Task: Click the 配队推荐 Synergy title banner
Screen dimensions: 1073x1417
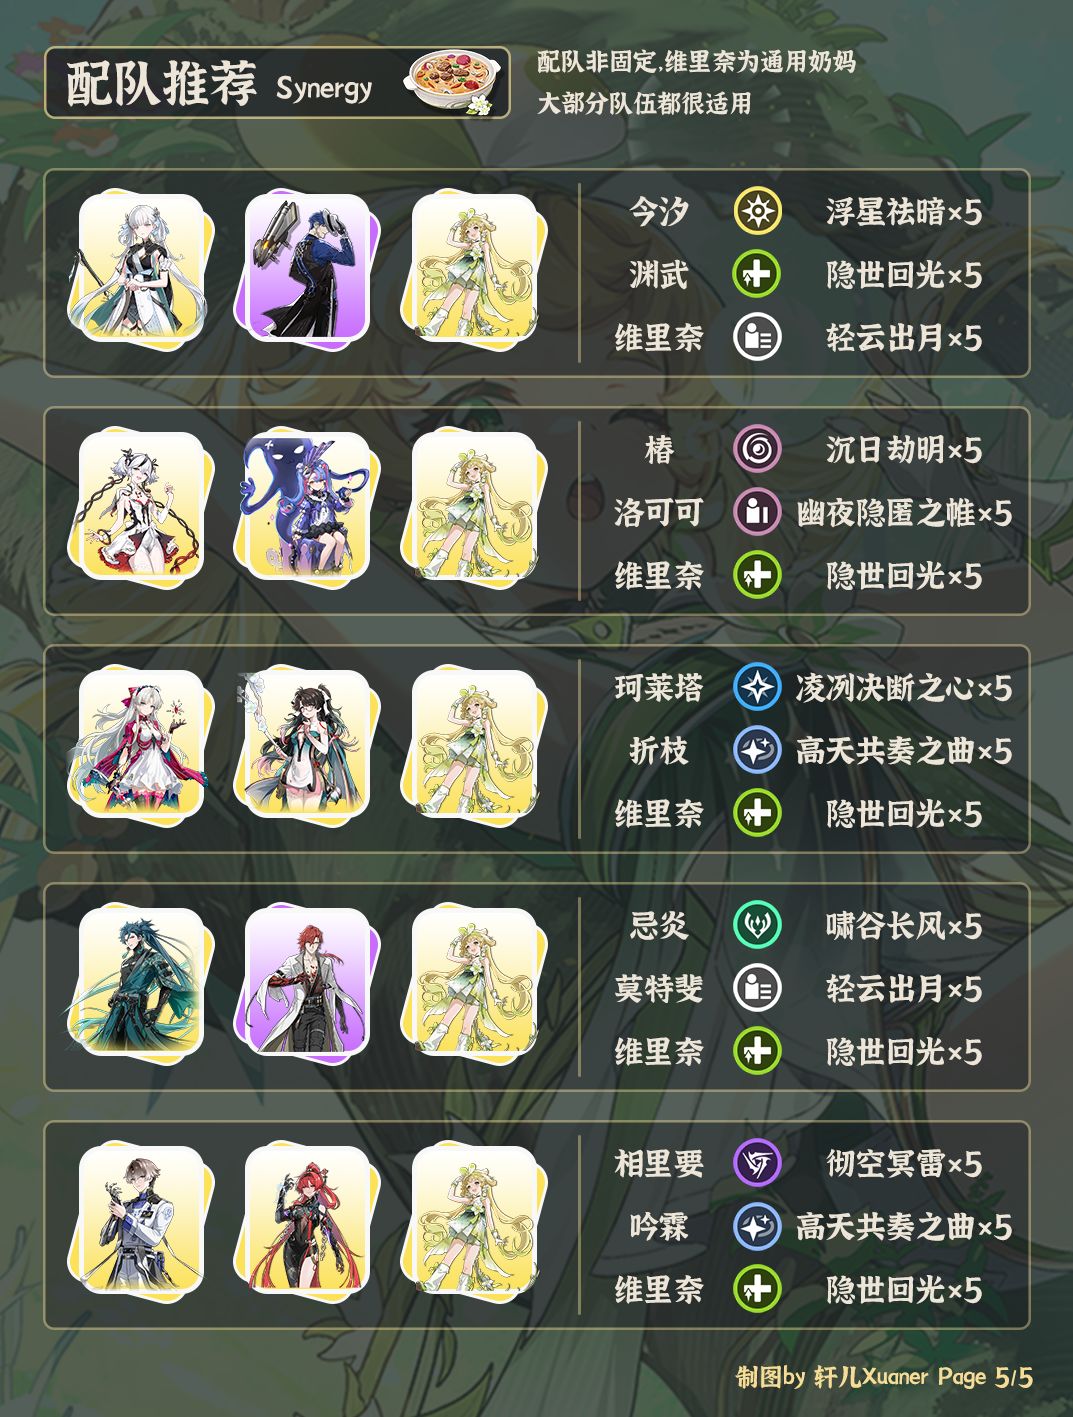Action: [x=277, y=83]
